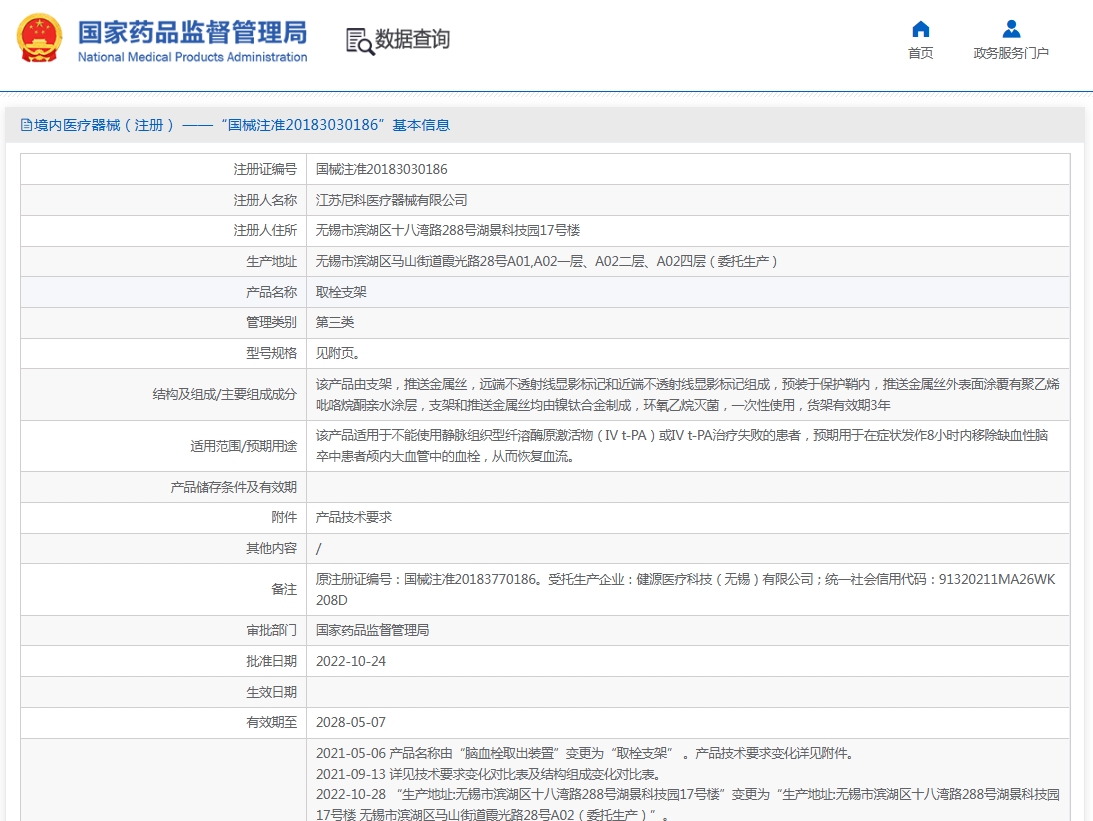Select the 第三类 value

click(x=335, y=323)
